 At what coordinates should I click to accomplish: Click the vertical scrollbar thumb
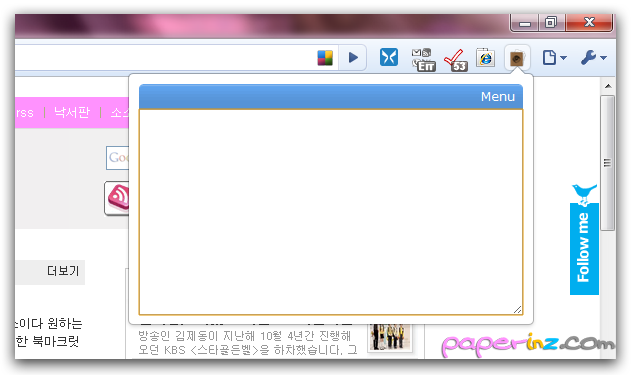click(608, 163)
